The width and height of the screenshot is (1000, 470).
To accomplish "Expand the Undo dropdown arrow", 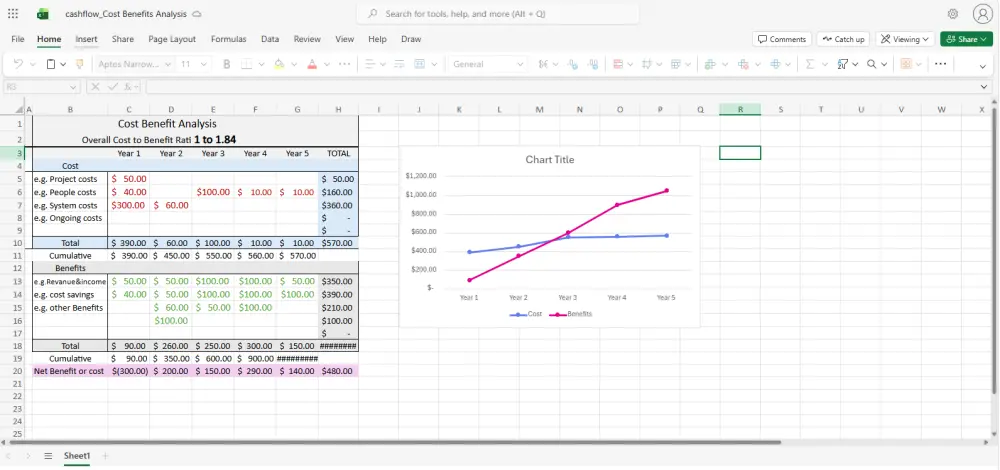I will tap(33, 64).
